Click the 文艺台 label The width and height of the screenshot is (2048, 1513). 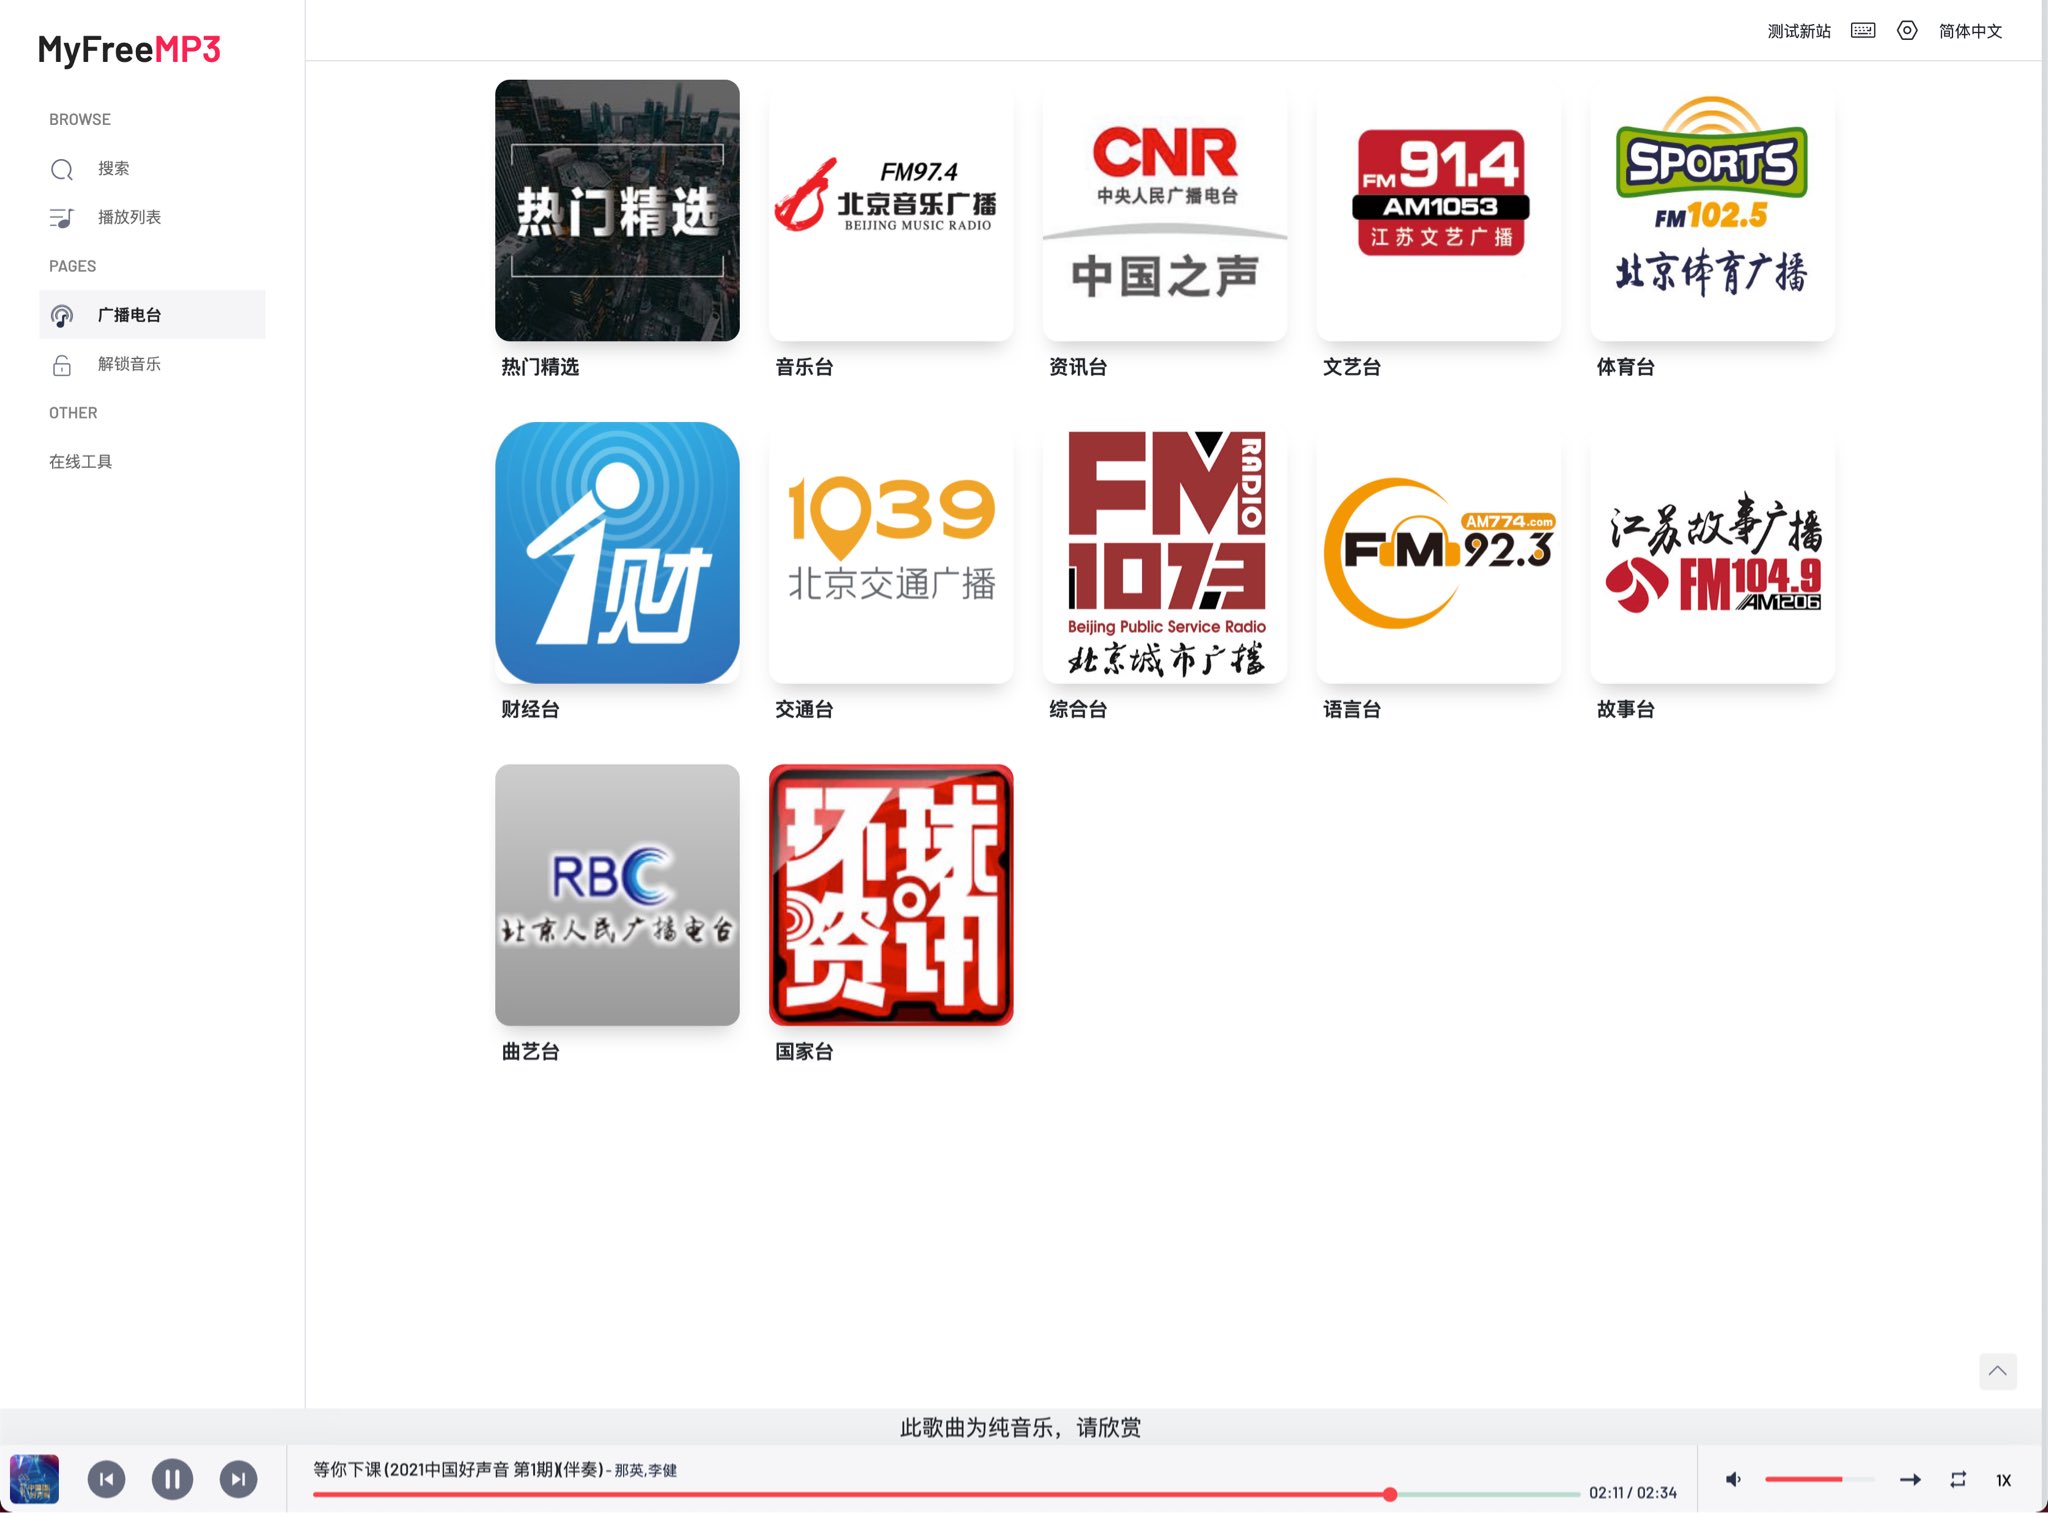[1352, 367]
